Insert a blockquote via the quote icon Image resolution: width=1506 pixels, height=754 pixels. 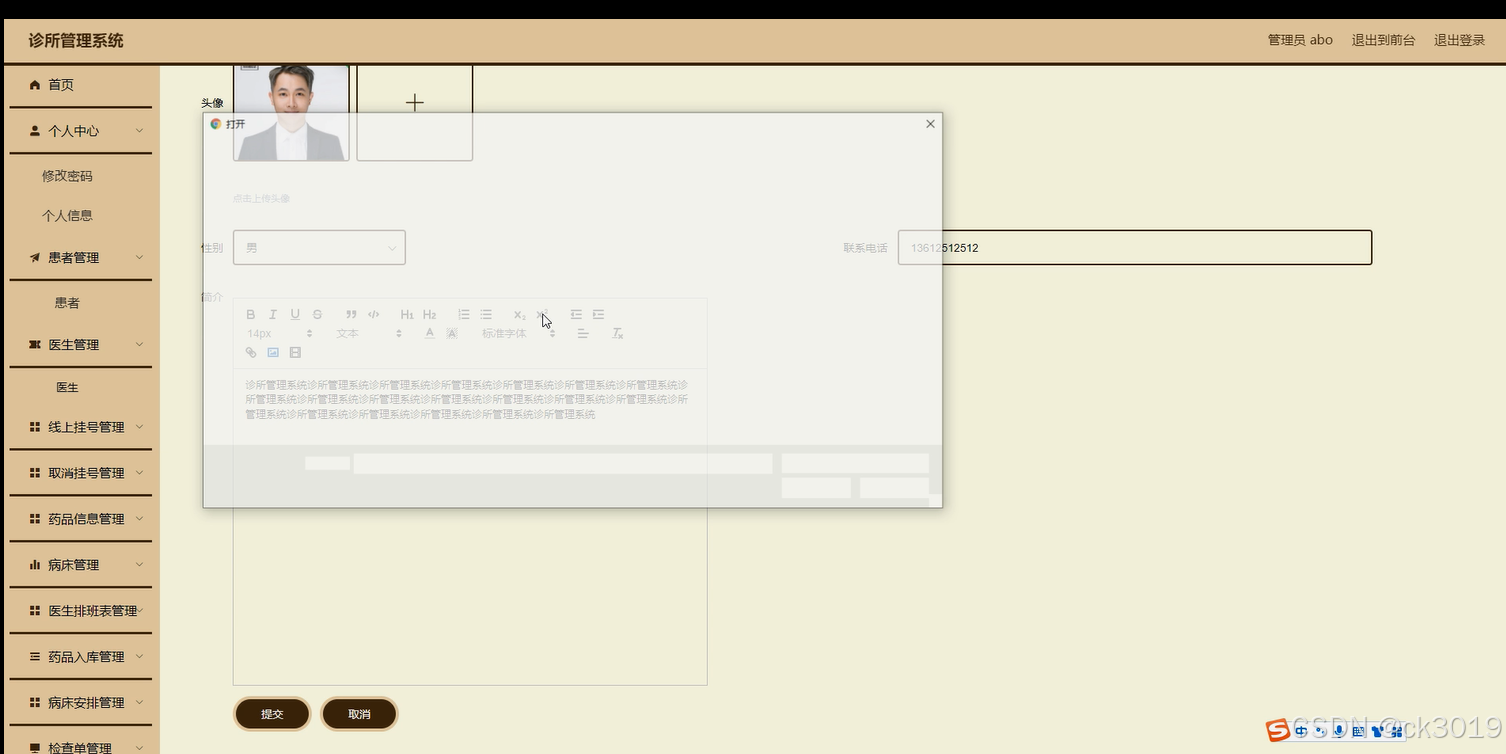coord(351,314)
